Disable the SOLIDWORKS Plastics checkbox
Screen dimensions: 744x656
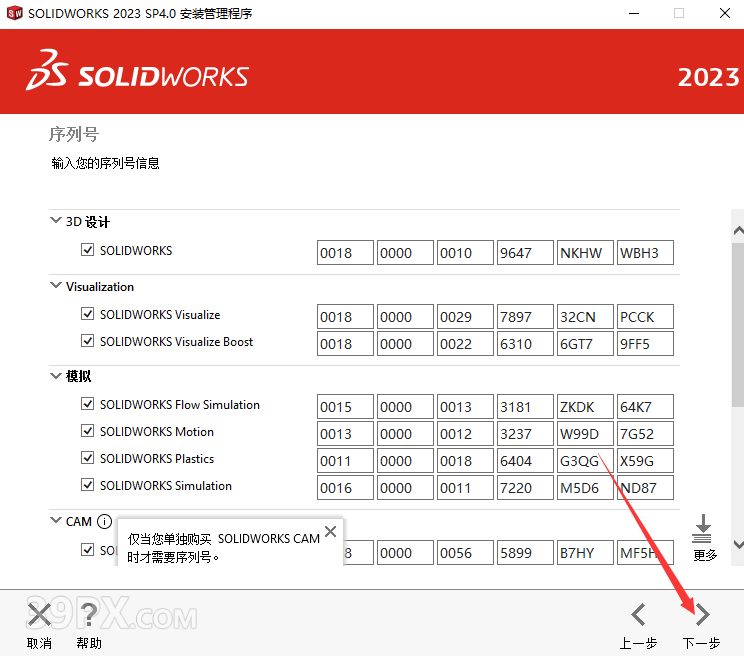(x=88, y=459)
